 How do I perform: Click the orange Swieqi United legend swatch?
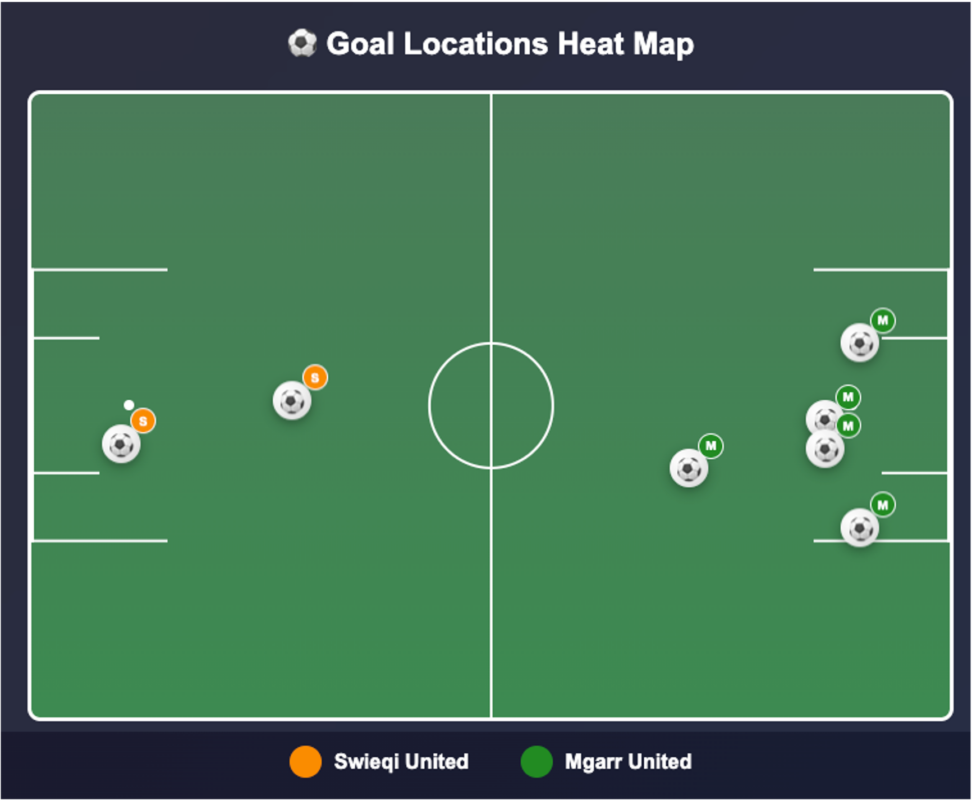pyautogui.click(x=305, y=762)
